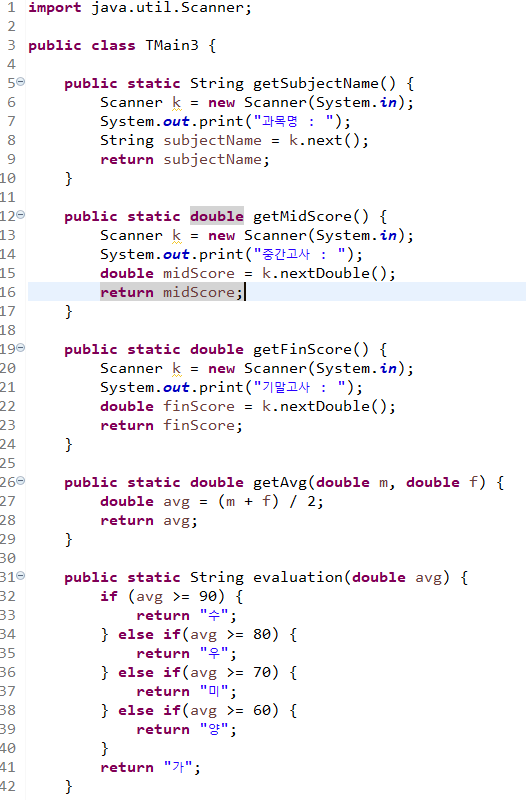Click line number 16 in the gutter
This screenshot has width=526, height=800.
[8, 292]
